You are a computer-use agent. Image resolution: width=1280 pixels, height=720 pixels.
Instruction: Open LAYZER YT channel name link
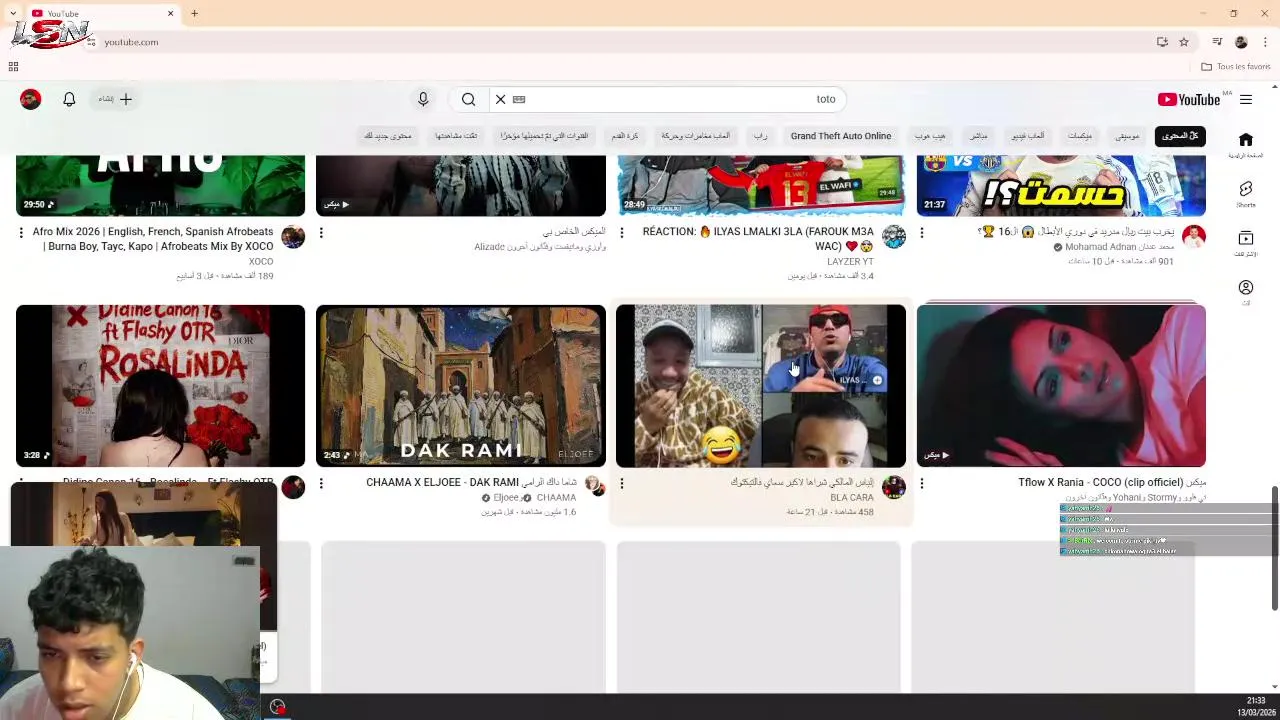tap(850, 261)
